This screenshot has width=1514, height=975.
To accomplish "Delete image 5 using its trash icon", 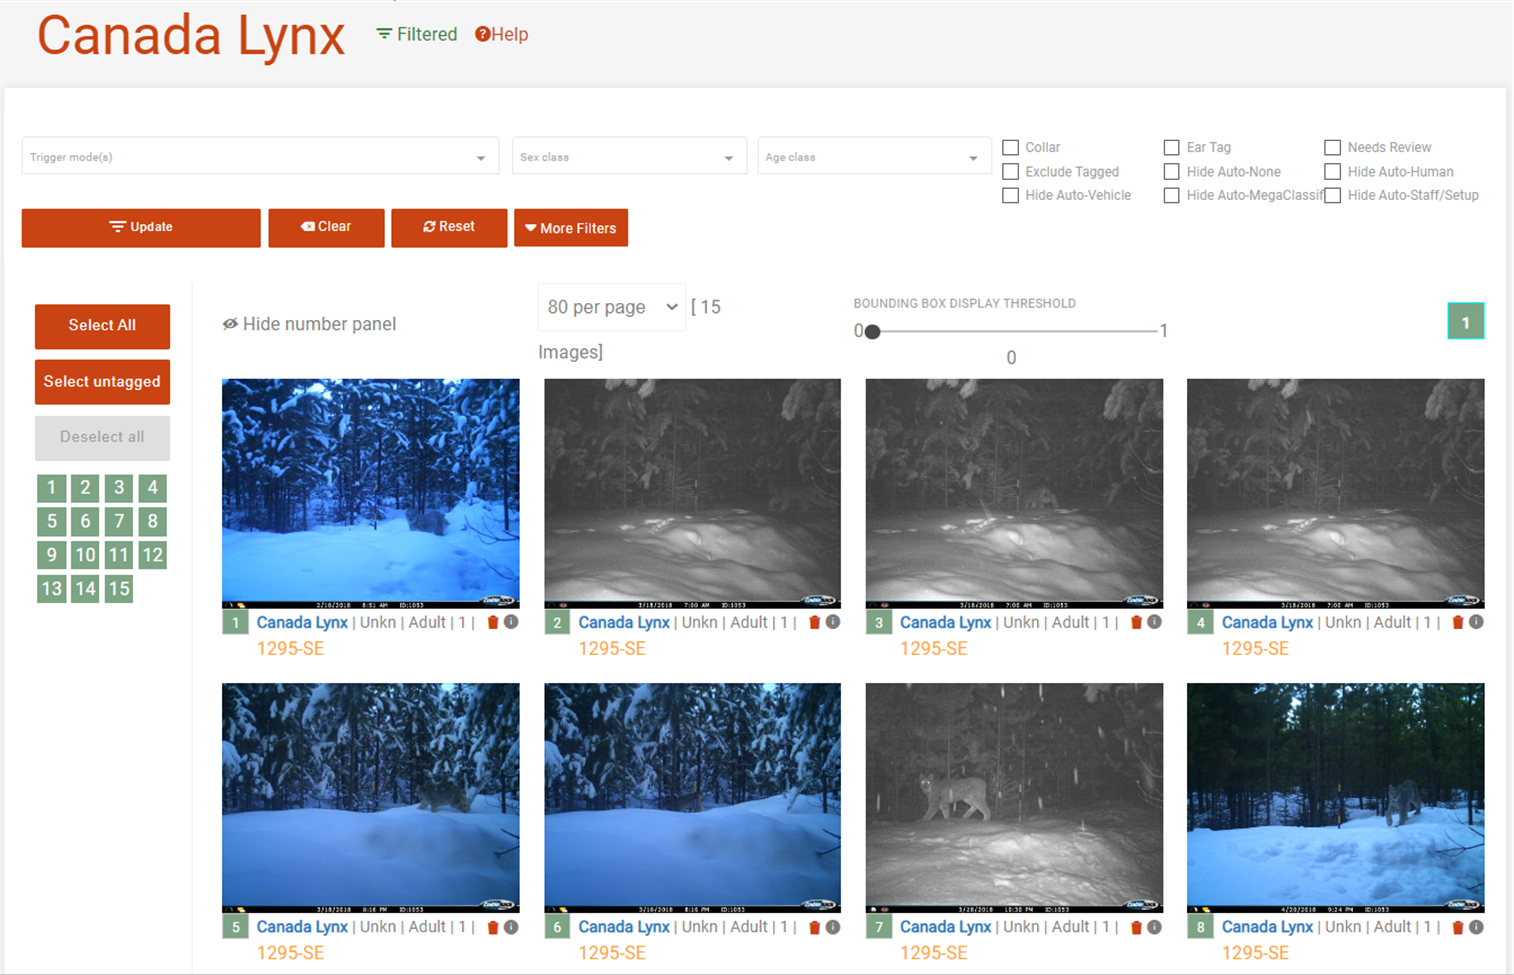I will pos(492,927).
